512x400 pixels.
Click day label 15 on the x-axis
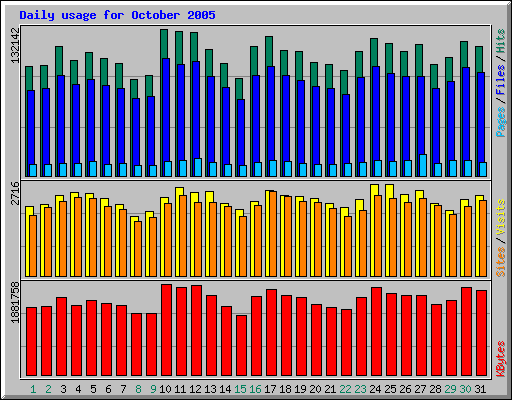click(x=240, y=389)
